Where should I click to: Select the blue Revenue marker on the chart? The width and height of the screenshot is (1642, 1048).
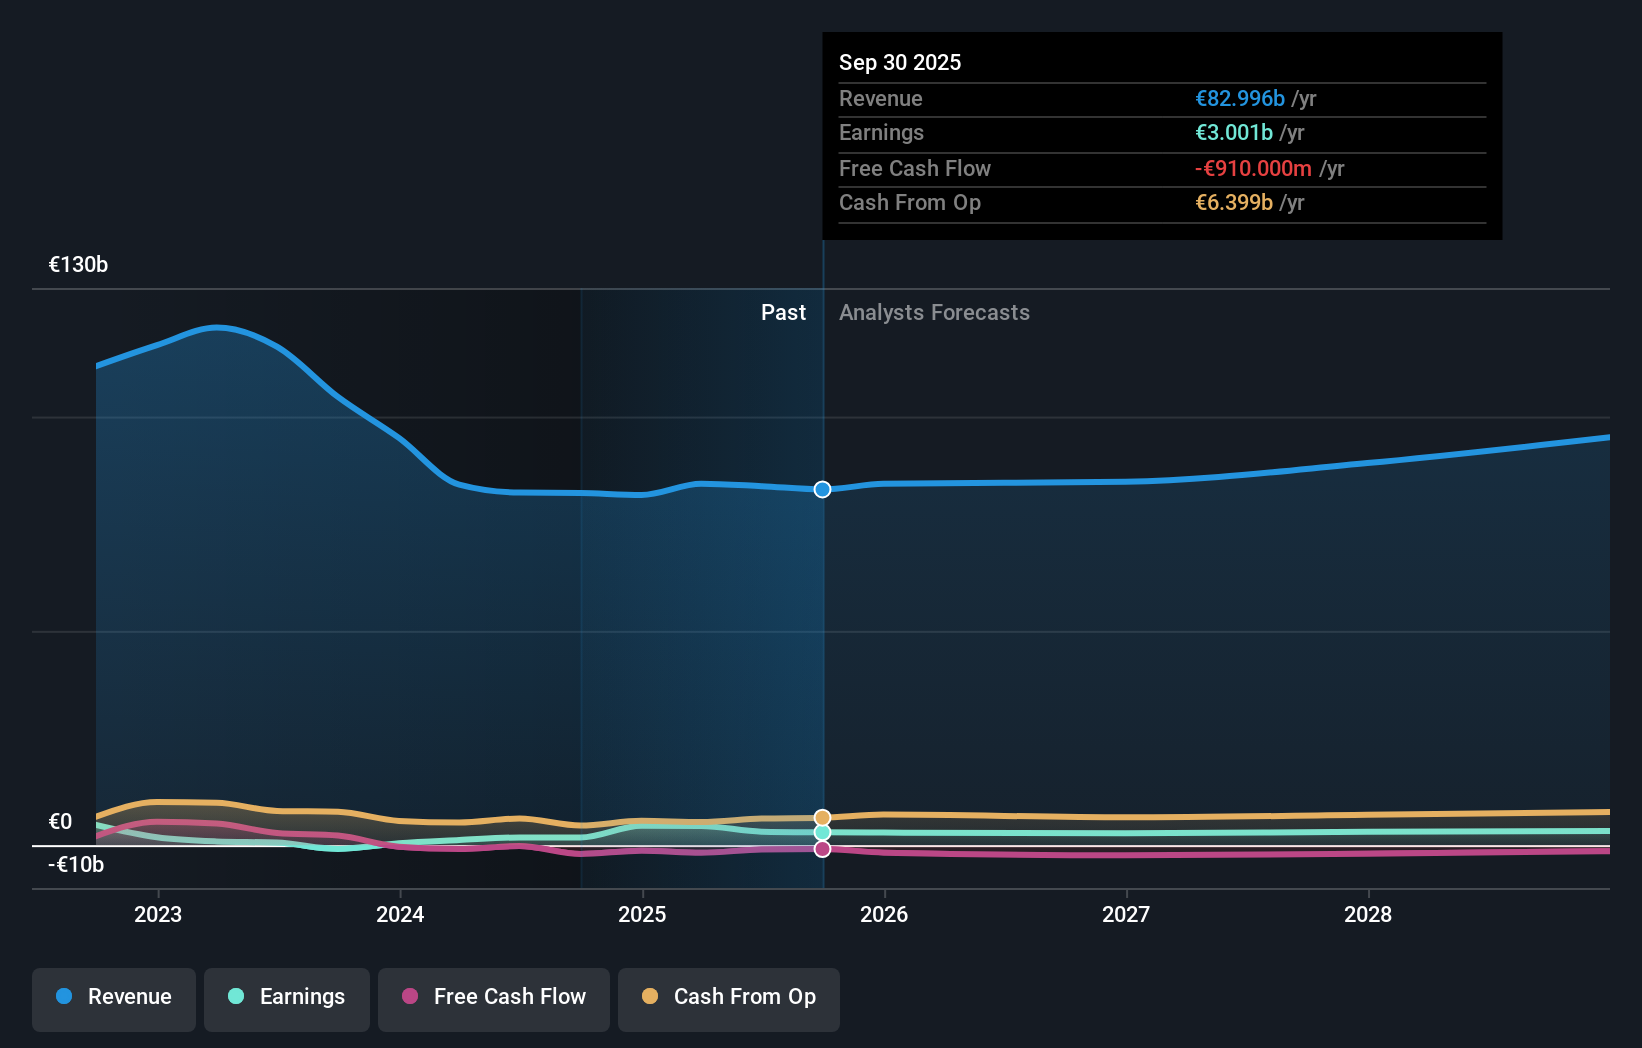(822, 490)
